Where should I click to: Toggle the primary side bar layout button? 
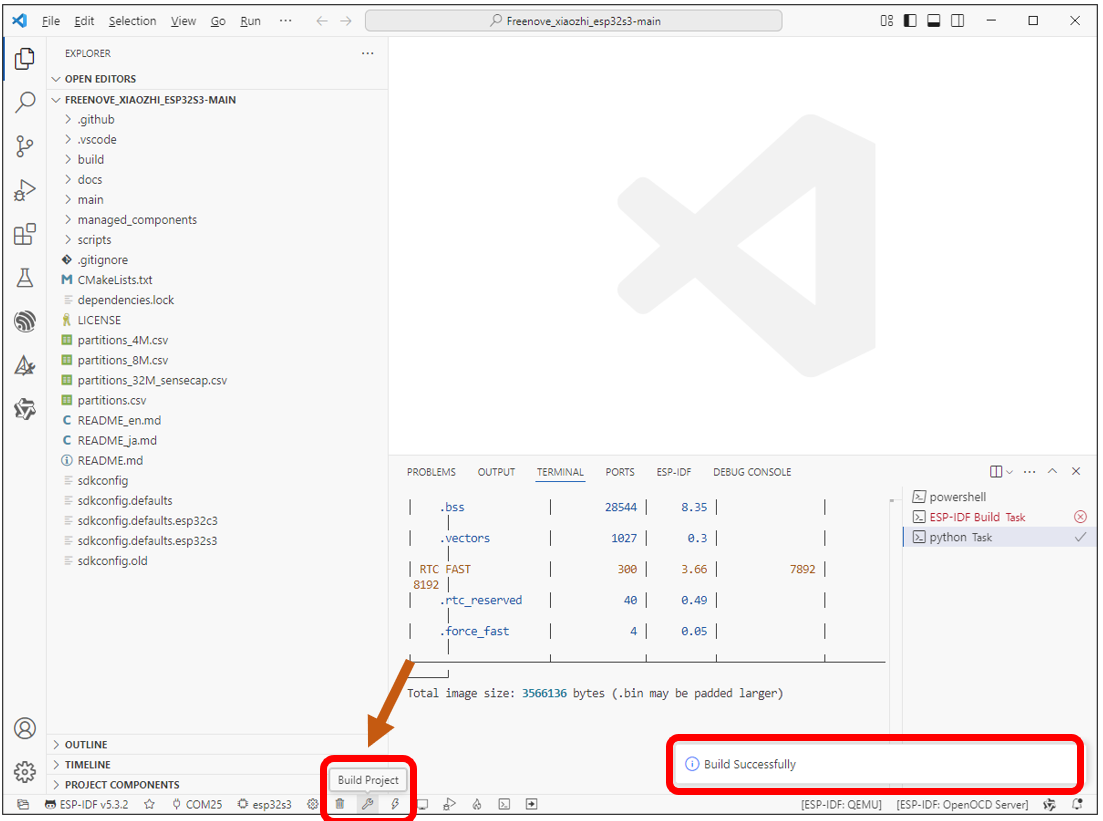pos(910,20)
